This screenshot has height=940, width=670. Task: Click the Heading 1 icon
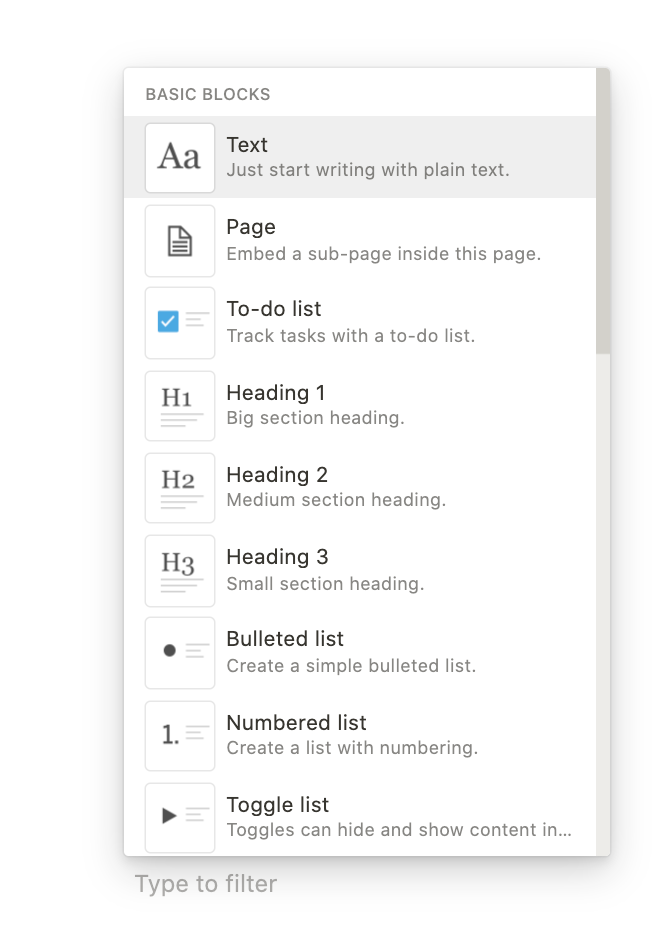179,405
